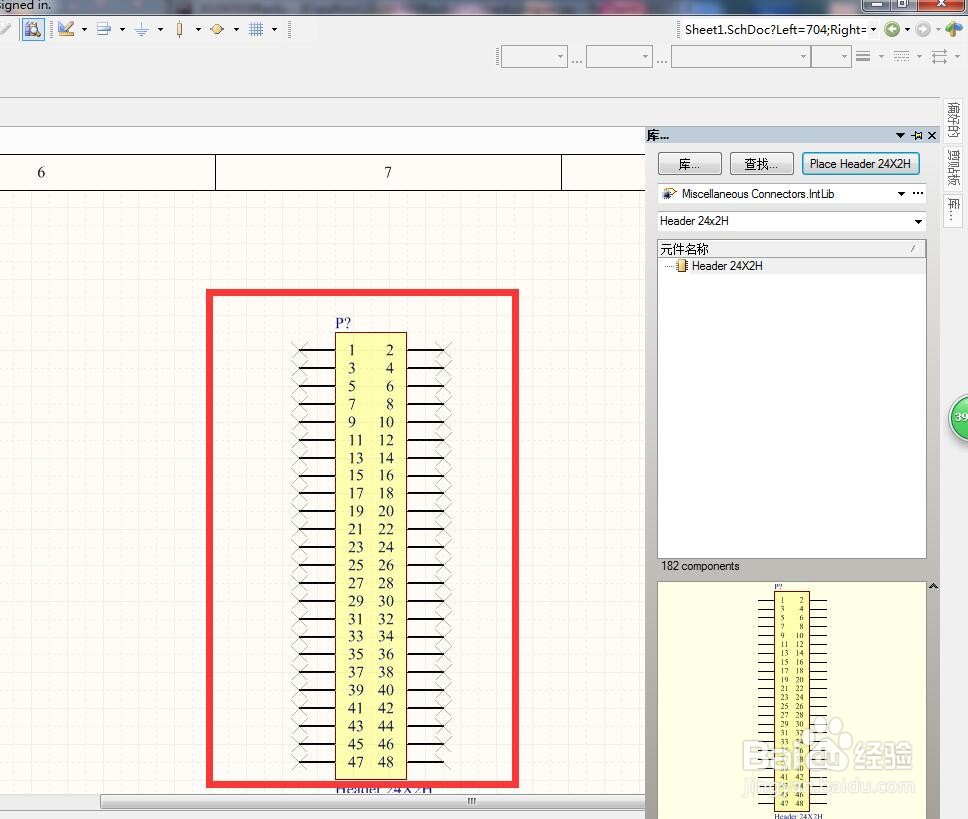Click pin number 1 on the header

(x=352, y=350)
